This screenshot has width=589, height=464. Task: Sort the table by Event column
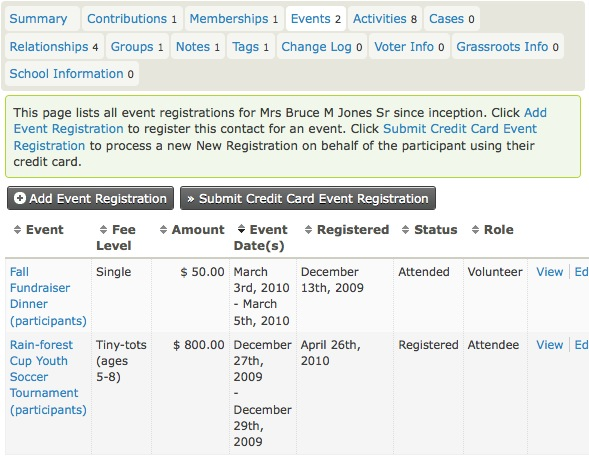[39, 230]
